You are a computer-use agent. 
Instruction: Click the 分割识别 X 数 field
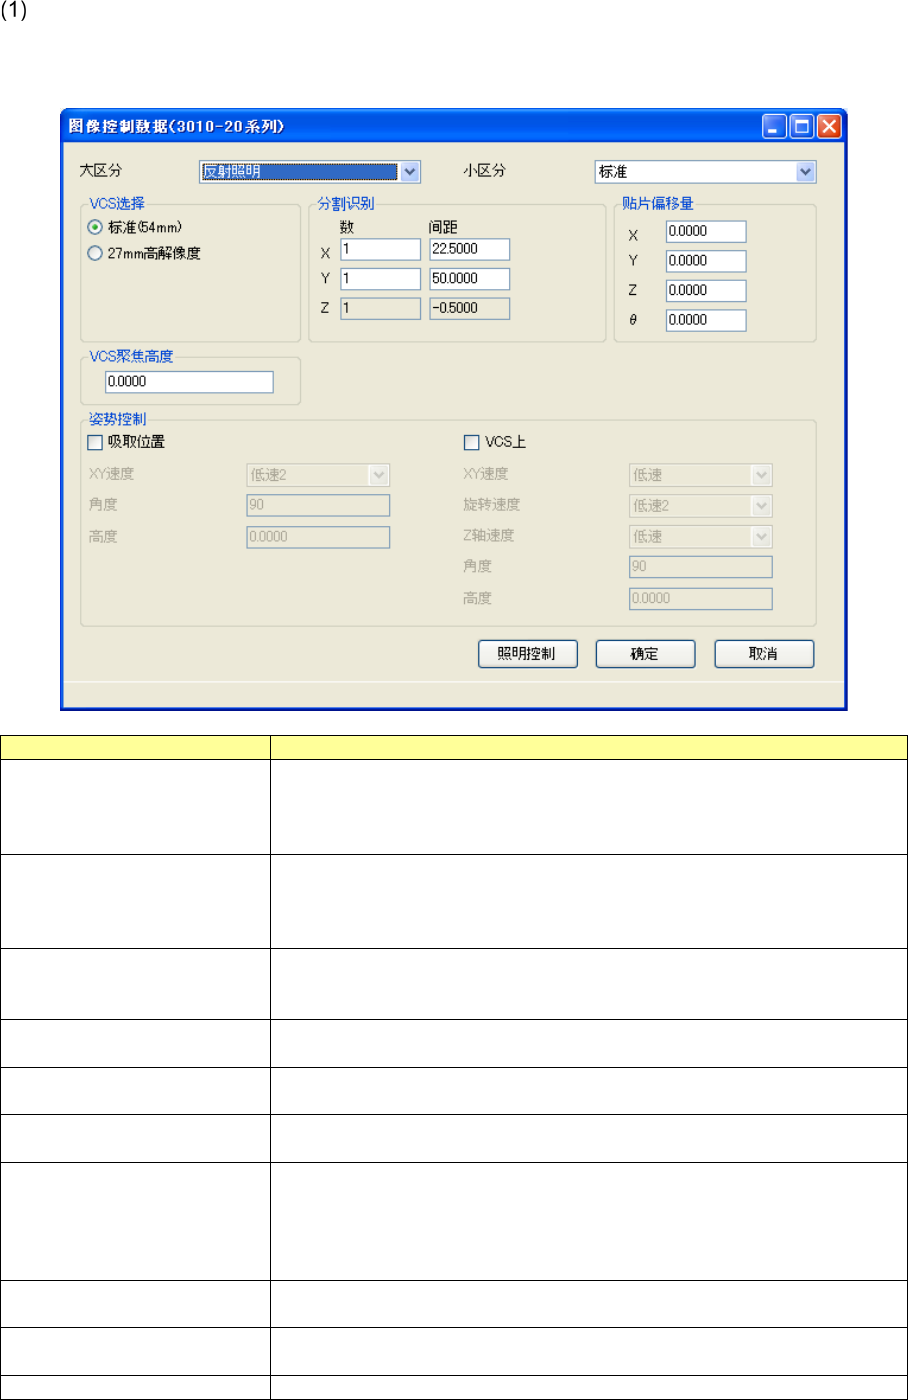click(381, 249)
